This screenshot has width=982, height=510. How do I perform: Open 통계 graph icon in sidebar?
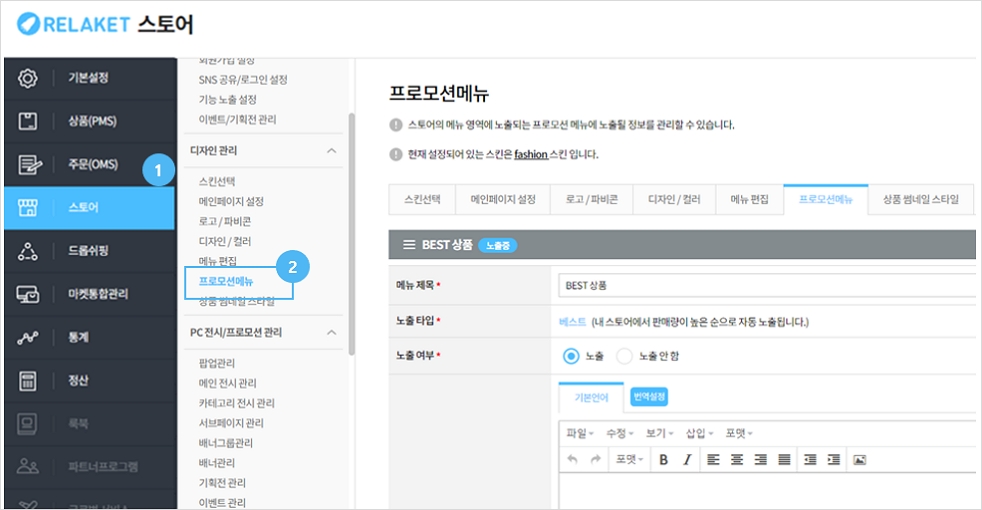point(29,337)
